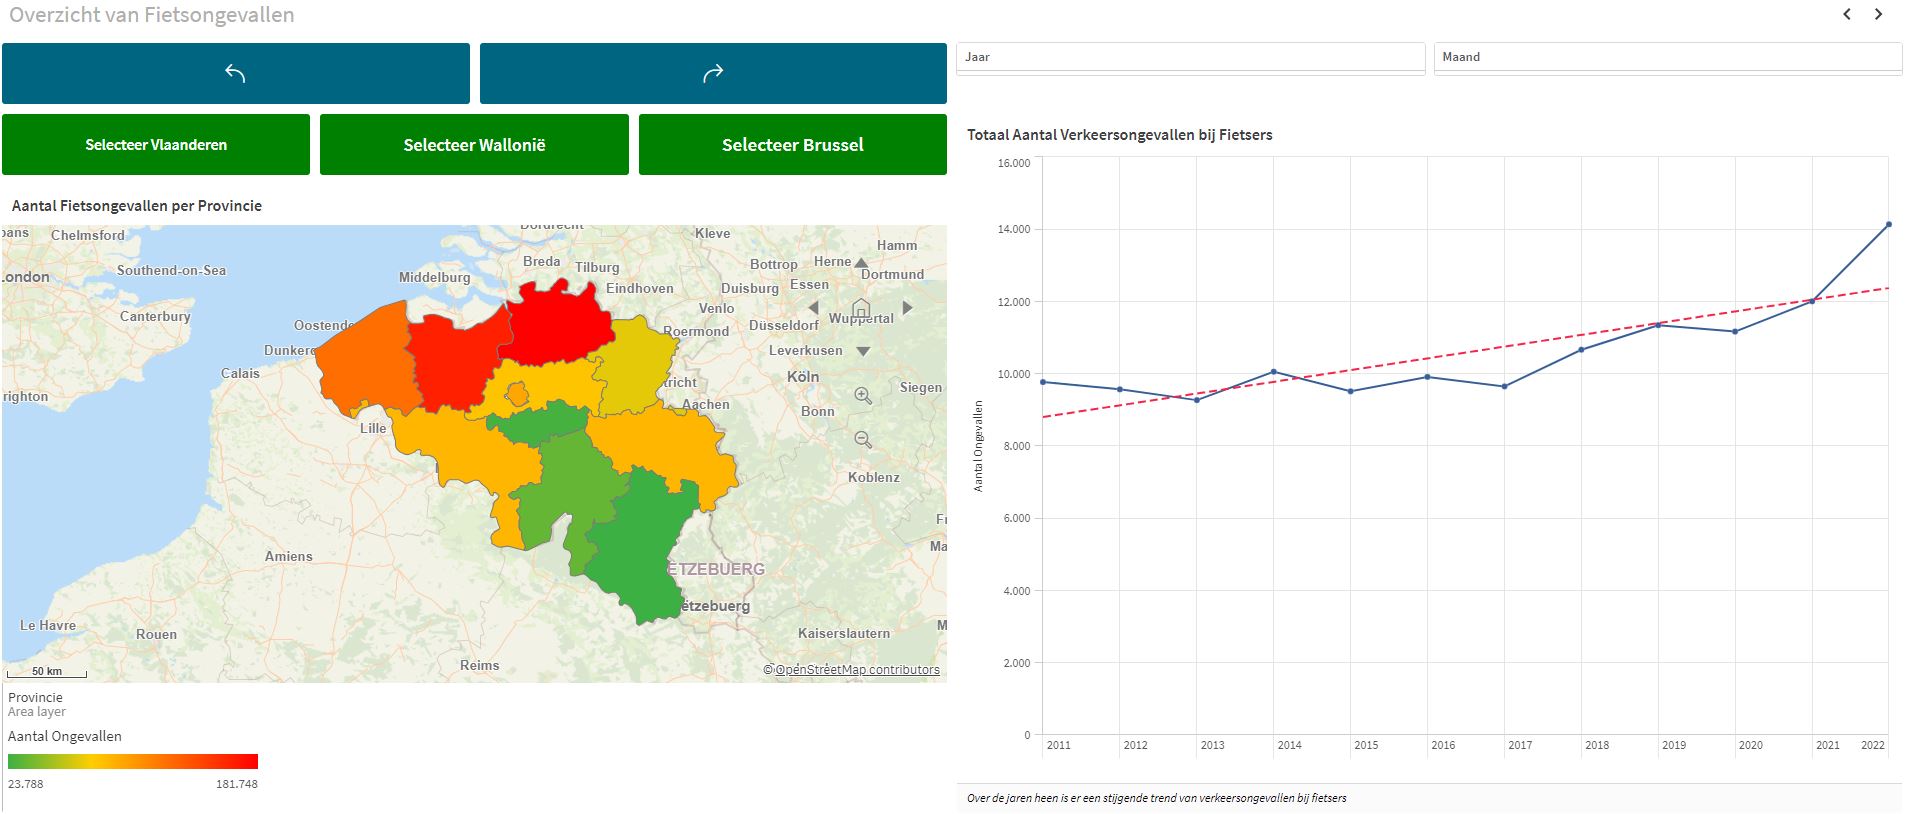Zoom in on the map
This screenshot has height=814, width=1910.
point(863,396)
